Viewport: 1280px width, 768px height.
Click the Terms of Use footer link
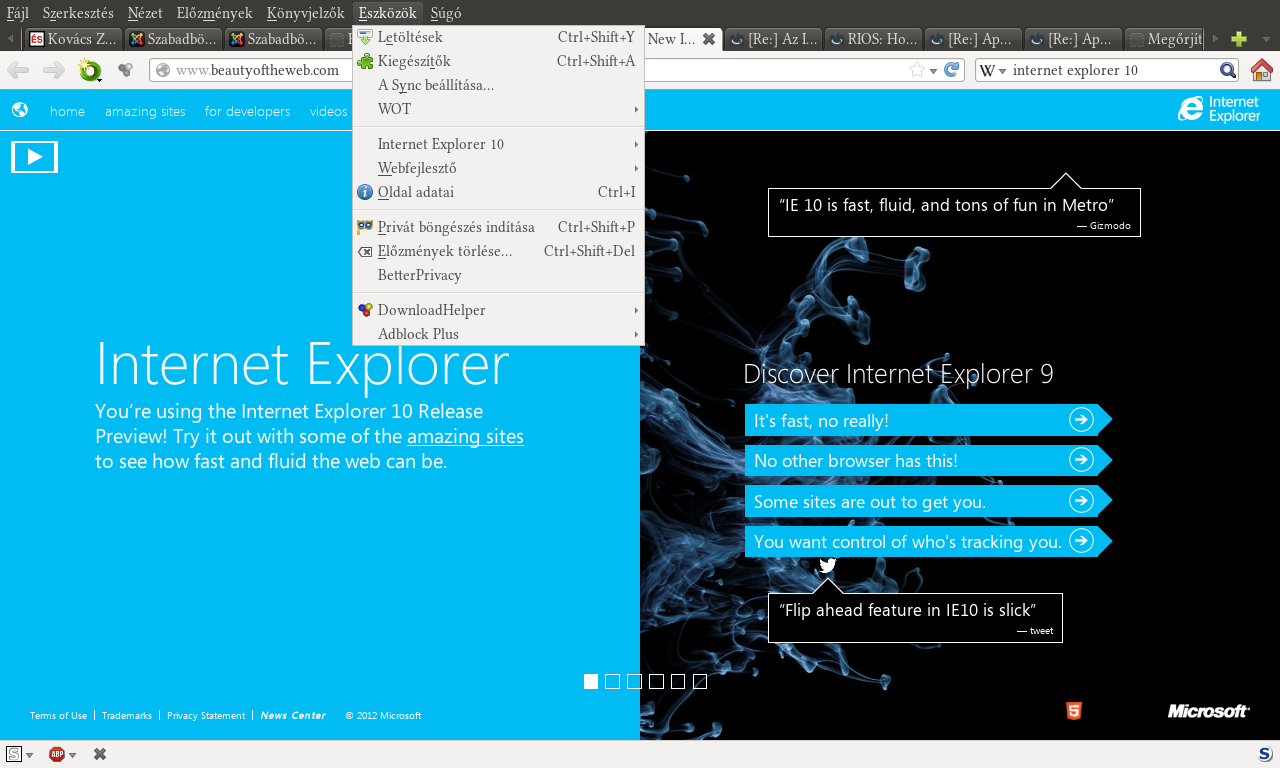(58, 716)
